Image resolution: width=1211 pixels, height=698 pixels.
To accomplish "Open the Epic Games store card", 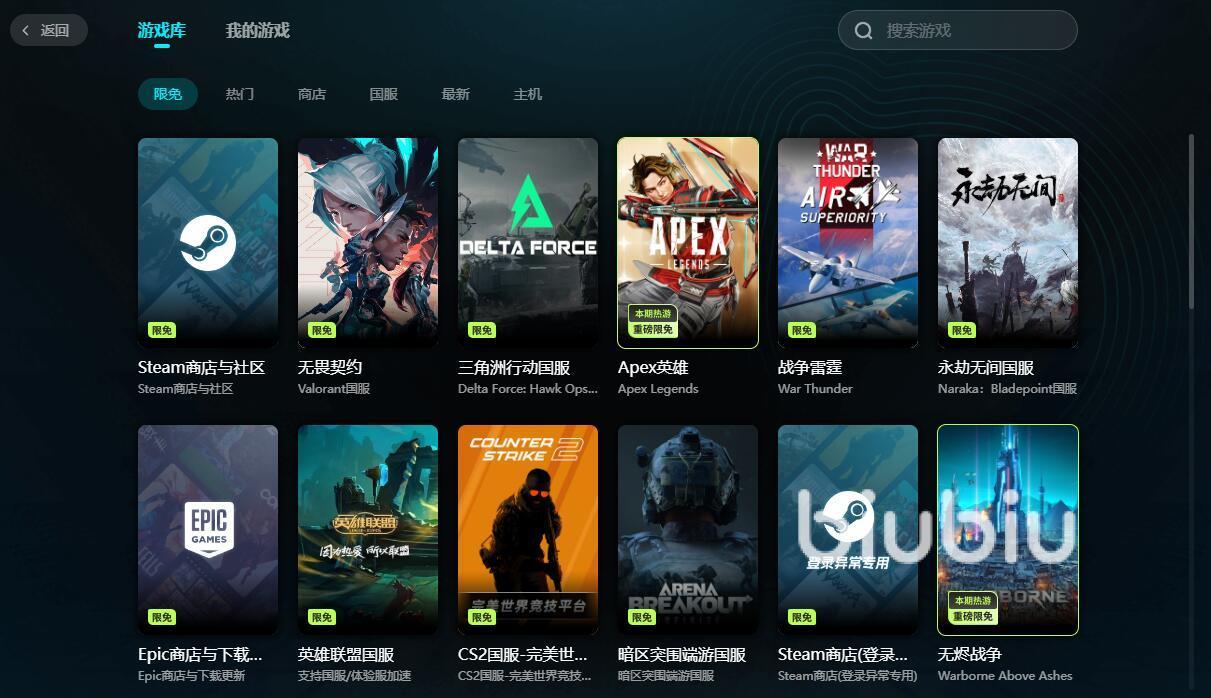I will coord(208,530).
